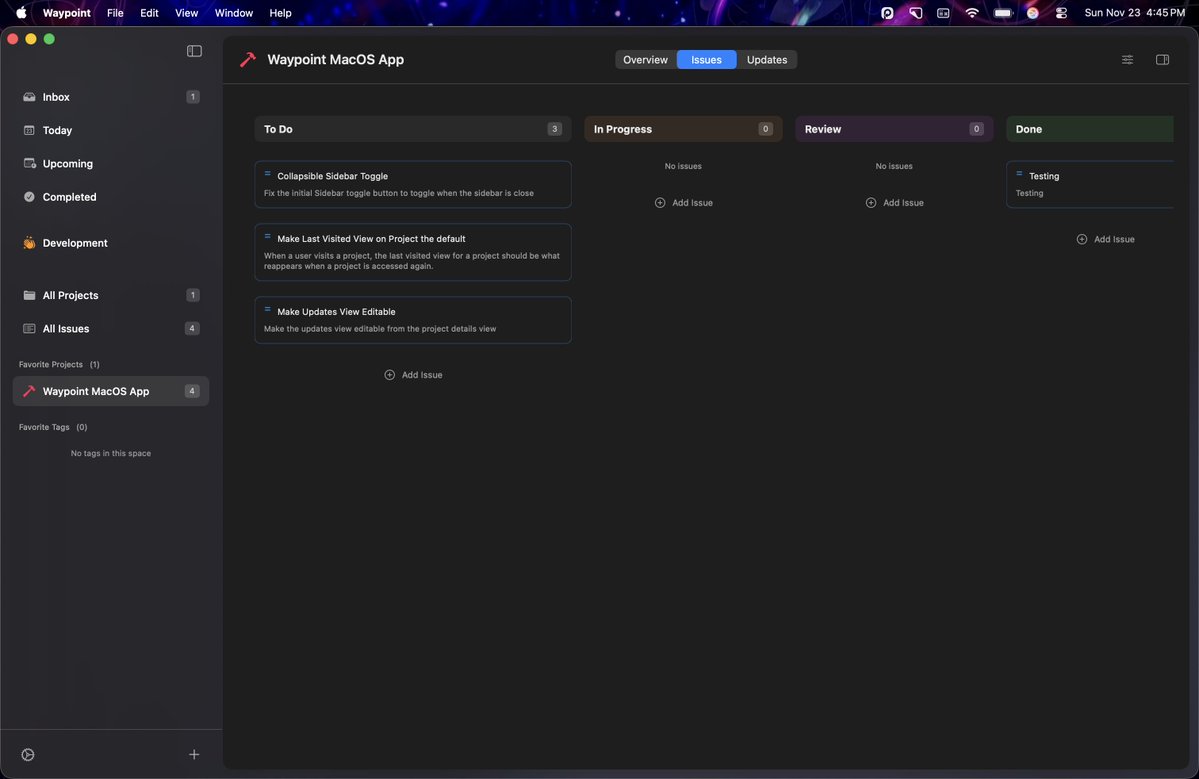This screenshot has height=779, width=1199.
Task: Click the Completed checkmark icon
Action: [x=29, y=197]
